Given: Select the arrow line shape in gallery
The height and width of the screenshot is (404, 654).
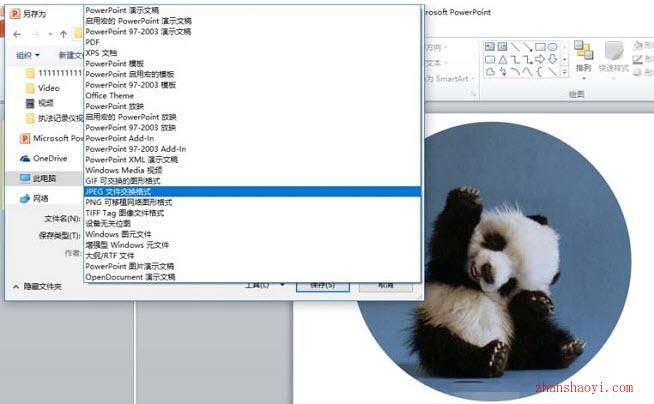Looking at the screenshot, I should [528, 47].
